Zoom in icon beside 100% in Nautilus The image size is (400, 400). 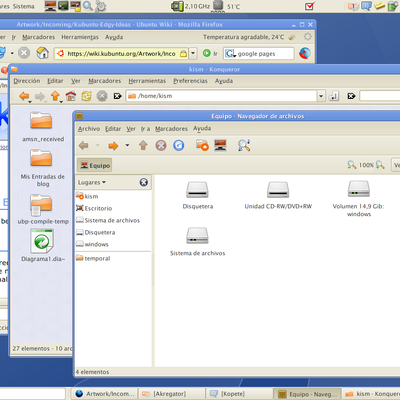click(380, 165)
